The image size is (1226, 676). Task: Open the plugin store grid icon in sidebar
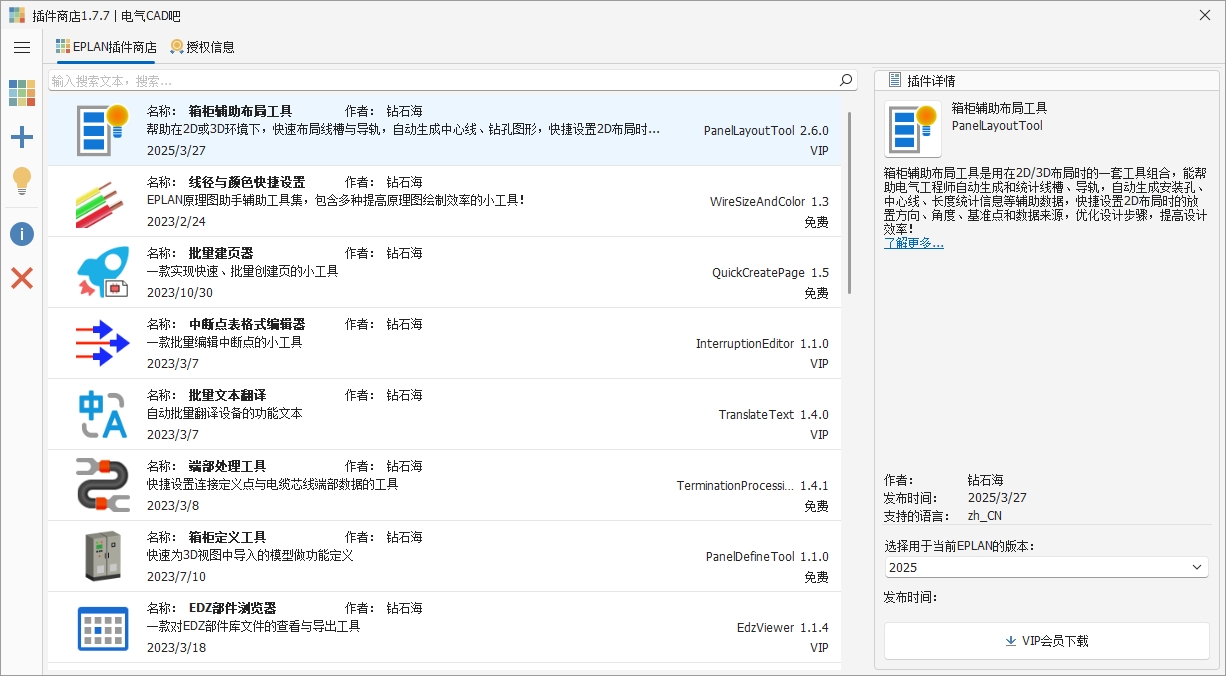pyautogui.click(x=22, y=93)
